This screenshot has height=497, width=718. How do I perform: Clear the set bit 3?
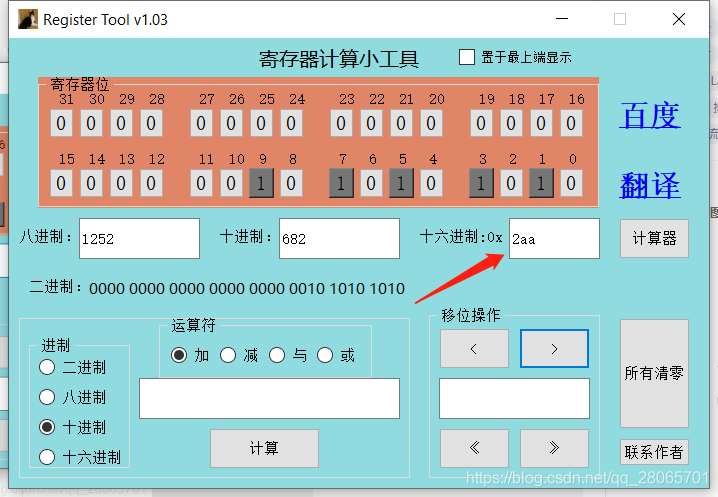[481, 183]
